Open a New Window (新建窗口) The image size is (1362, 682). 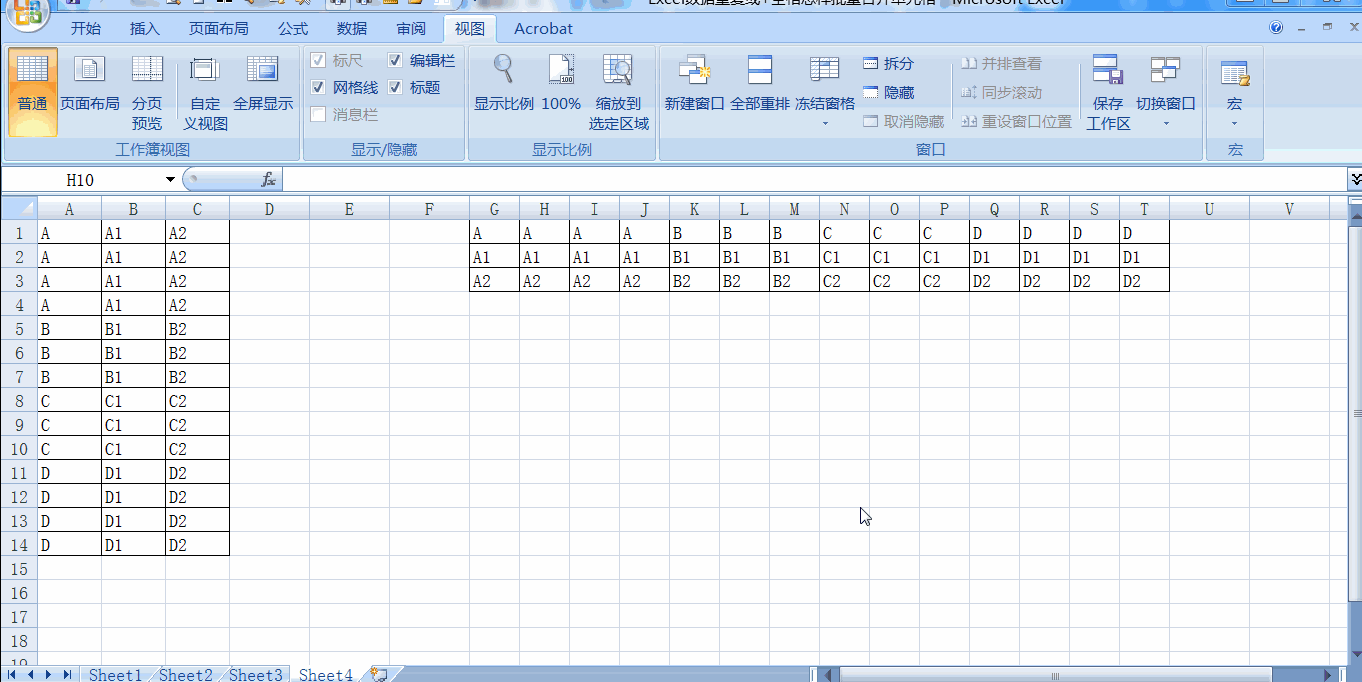coord(694,84)
